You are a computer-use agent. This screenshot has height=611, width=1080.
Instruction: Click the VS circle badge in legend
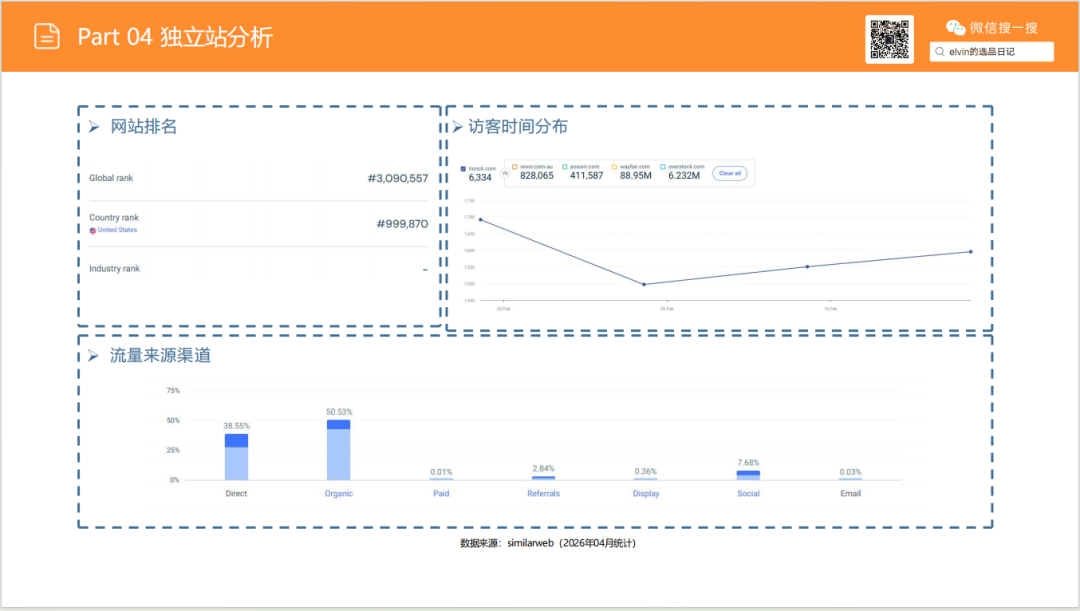pyautogui.click(x=505, y=173)
